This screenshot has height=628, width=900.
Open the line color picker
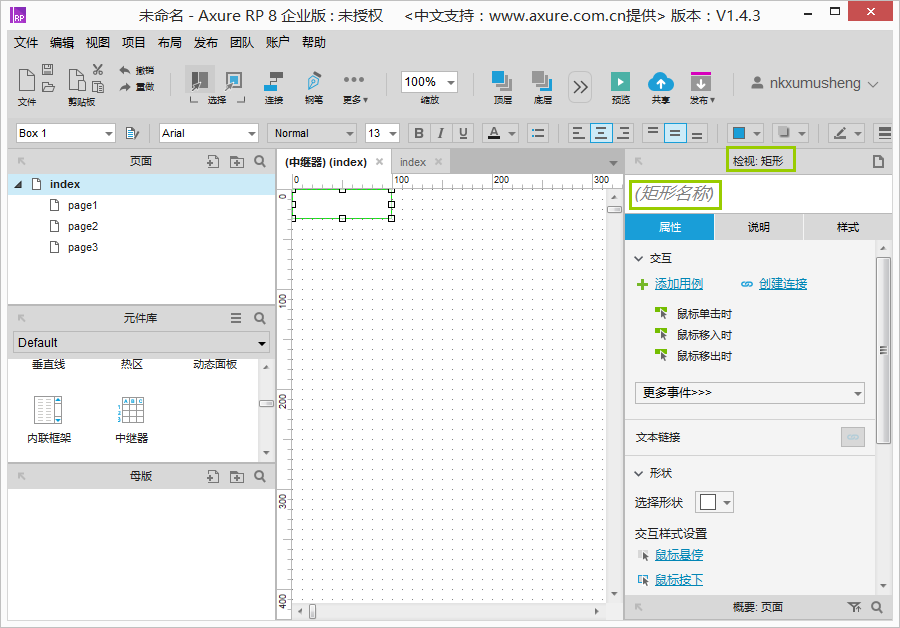click(x=846, y=133)
